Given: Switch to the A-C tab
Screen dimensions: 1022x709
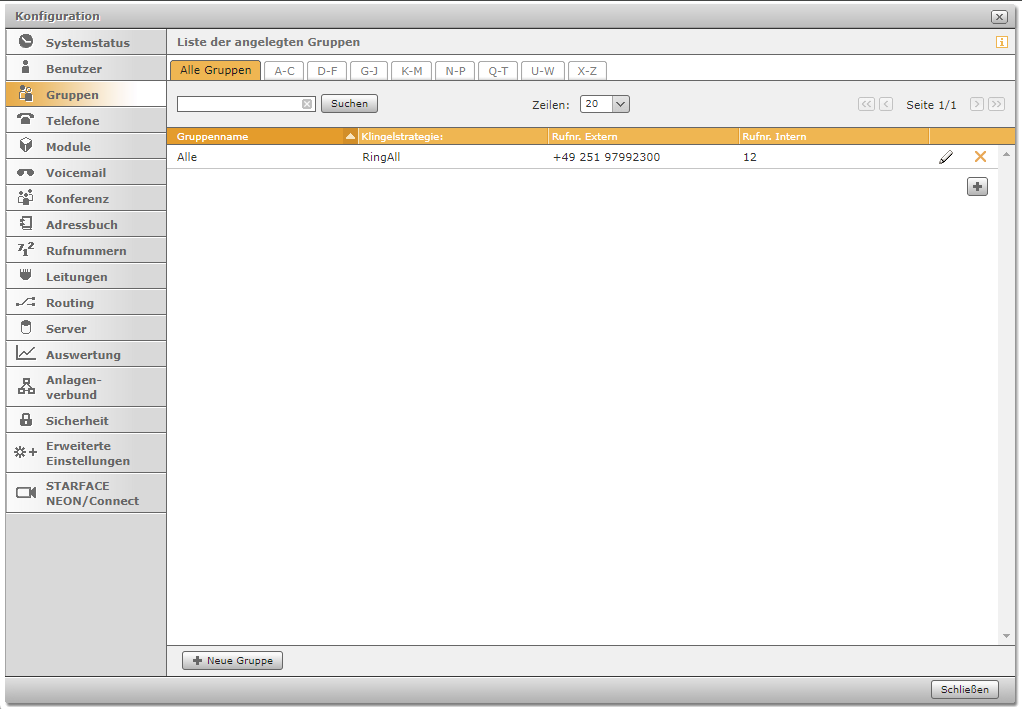Looking at the screenshot, I should [x=284, y=71].
